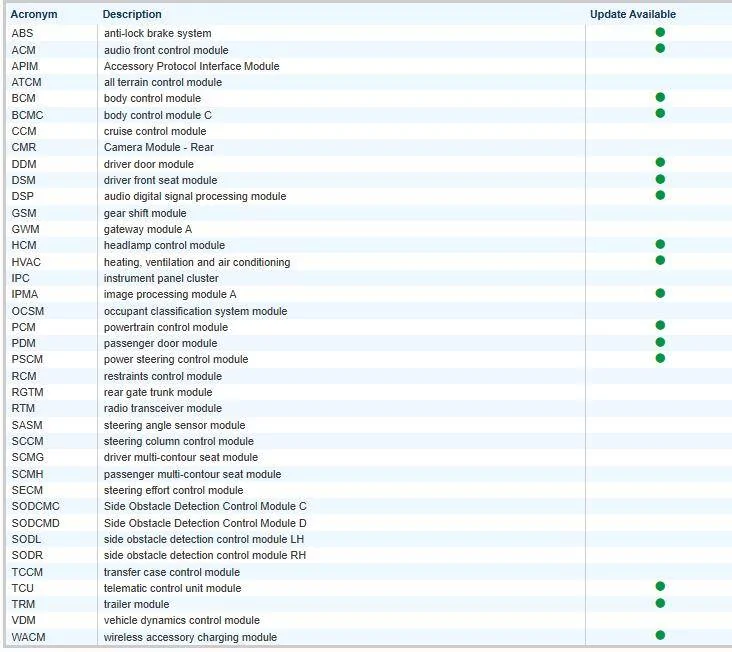732x652 pixels.
Task: Click 'transfer case control module' description
Action: coord(172,572)
